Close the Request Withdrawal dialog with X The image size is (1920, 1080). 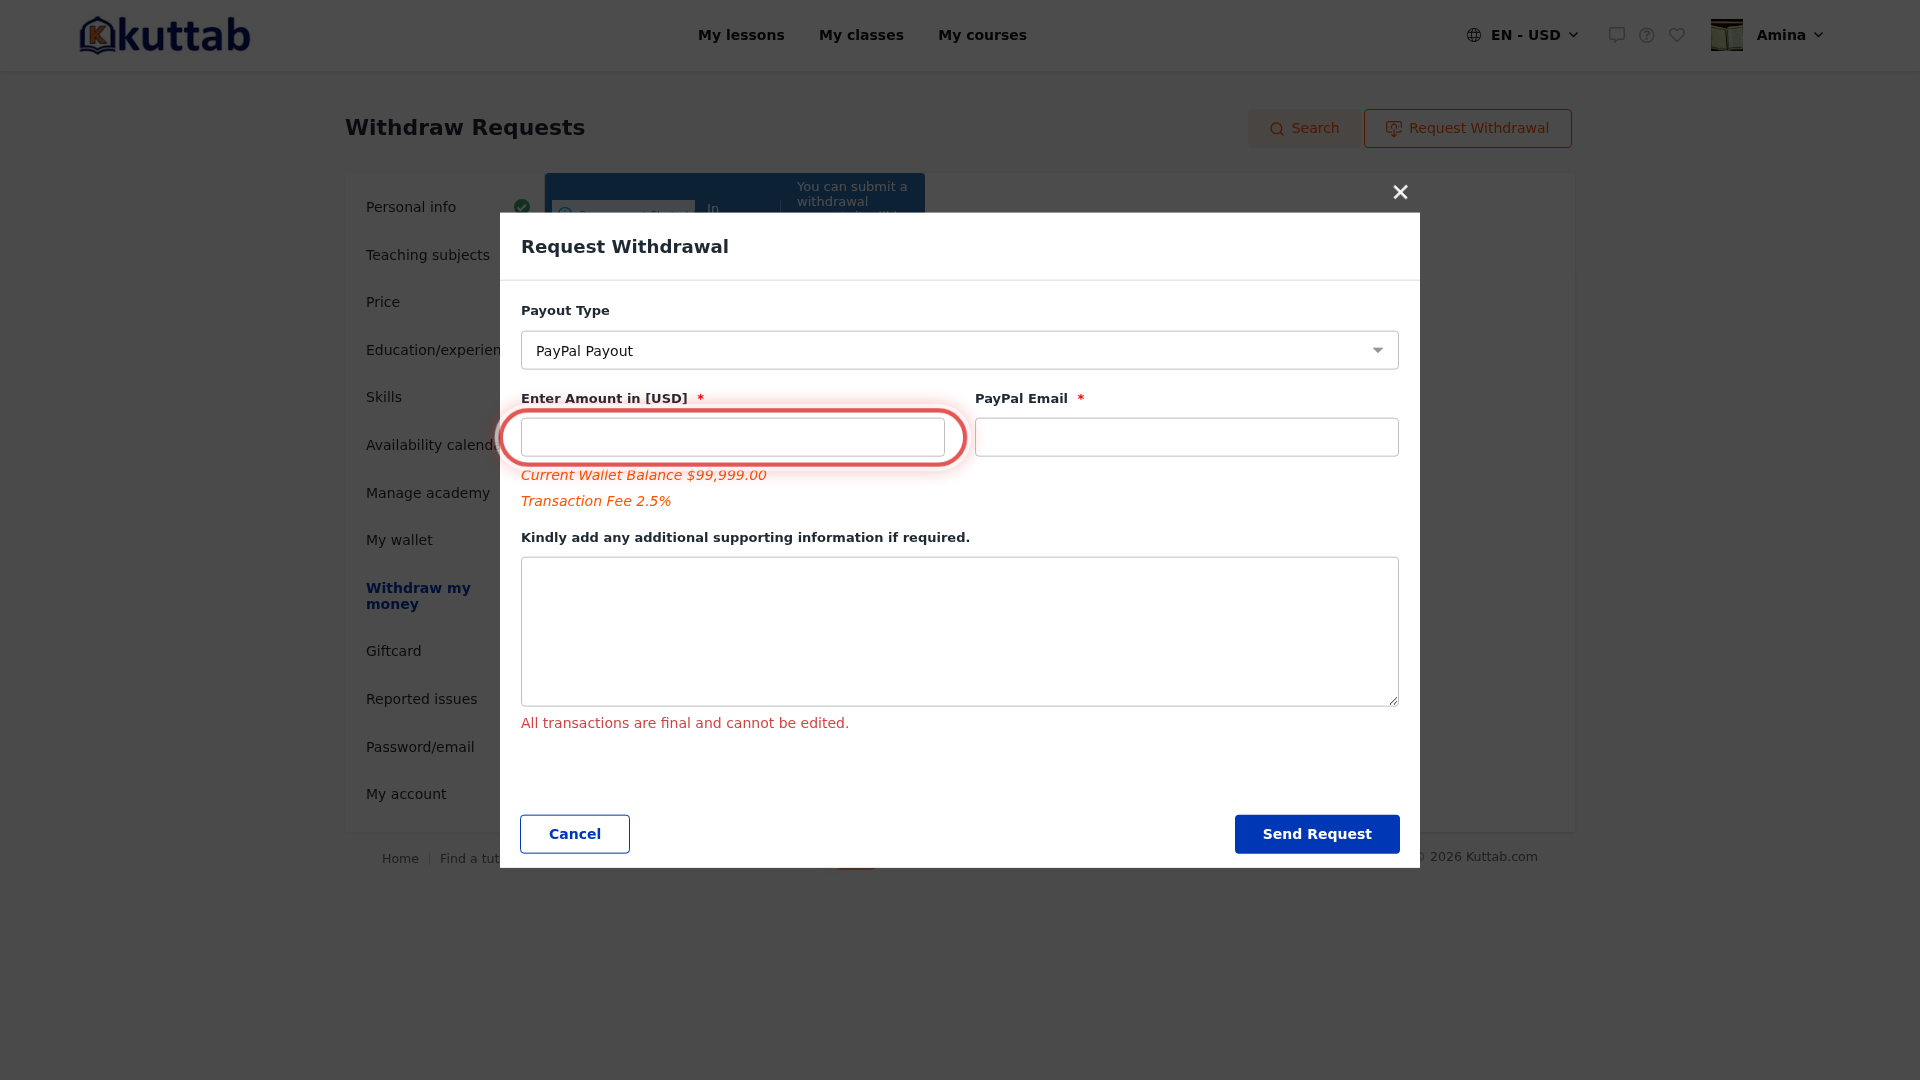[1400, 192]
